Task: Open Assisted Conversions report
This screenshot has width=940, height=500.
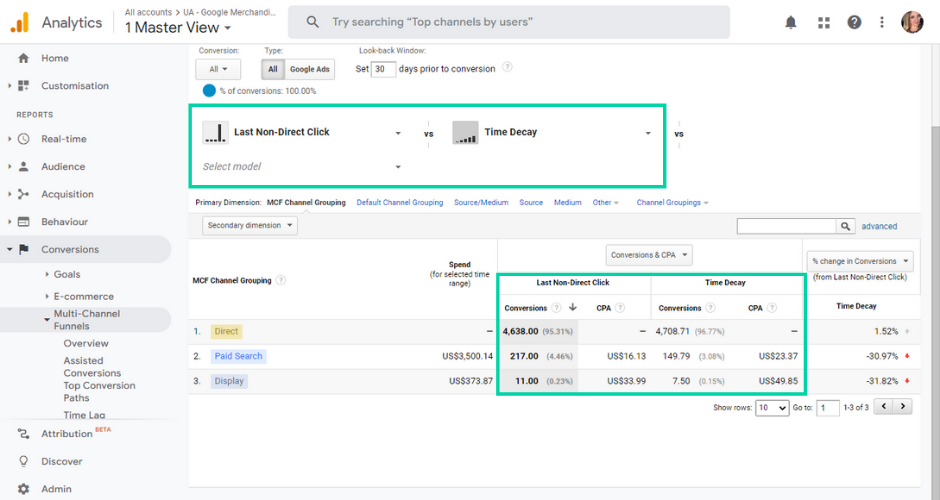Action: click(92, 367)
